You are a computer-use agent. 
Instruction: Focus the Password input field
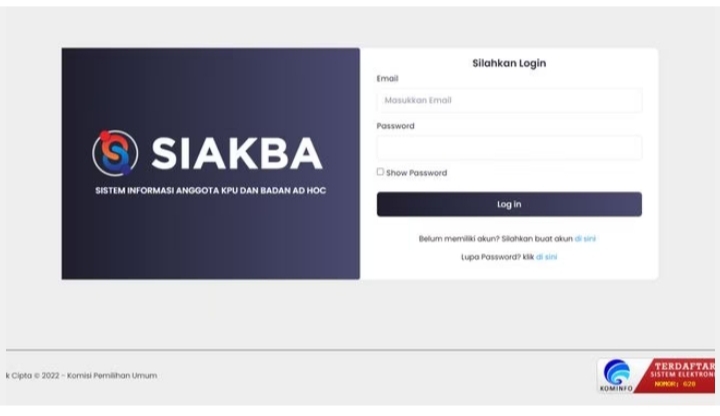(x=509, y=148)
